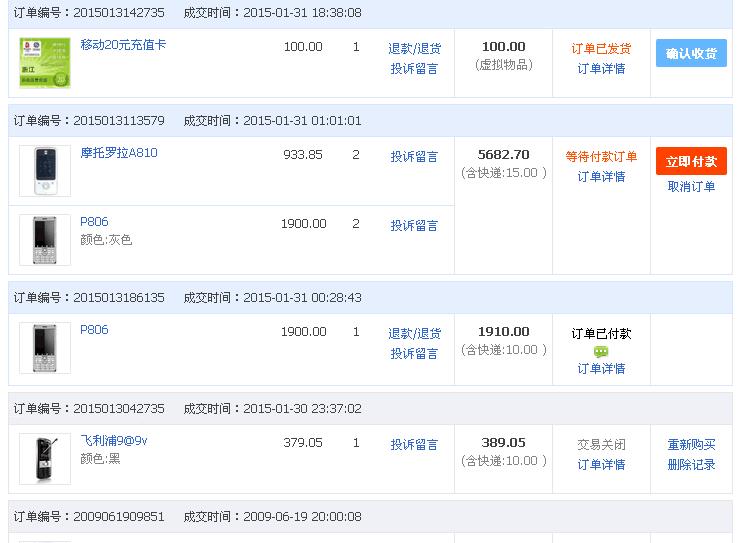The height and width of the screenshot is (543, 737).
Task: Click the P806 thumbnail in order 2015013186135
Action: click(45, 348)
